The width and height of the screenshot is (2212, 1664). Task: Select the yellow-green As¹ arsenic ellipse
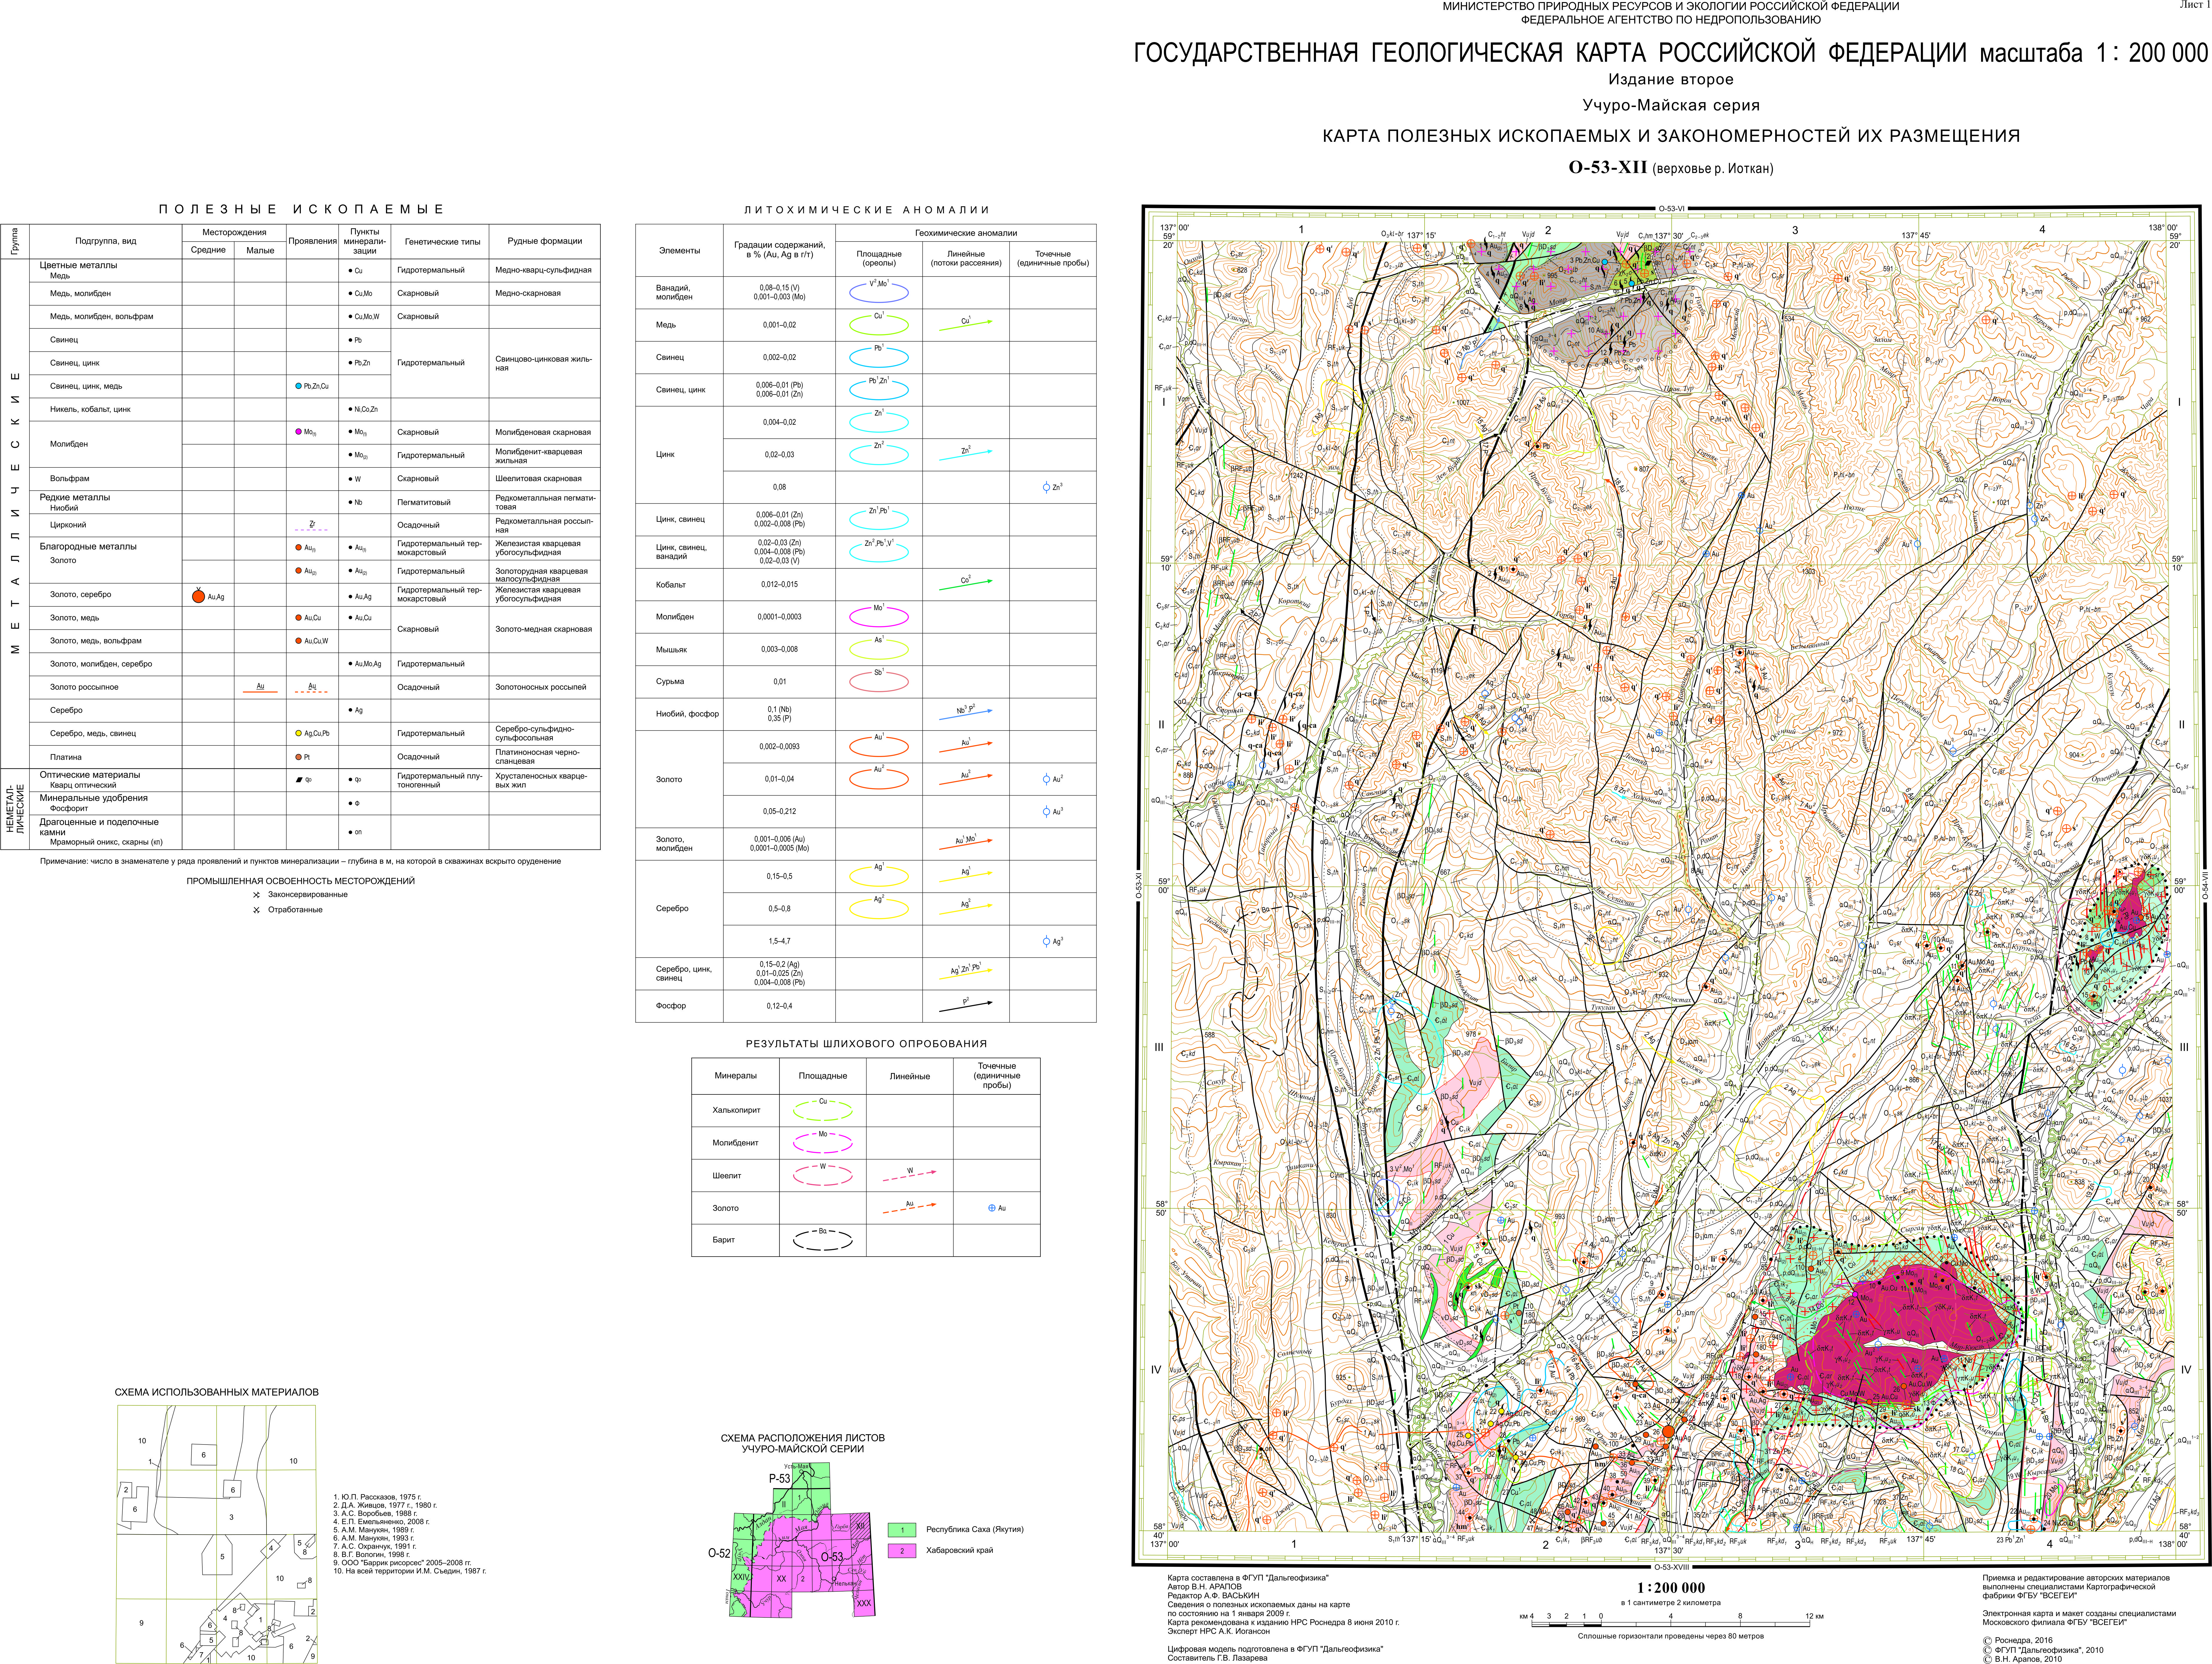coord(879,649)
